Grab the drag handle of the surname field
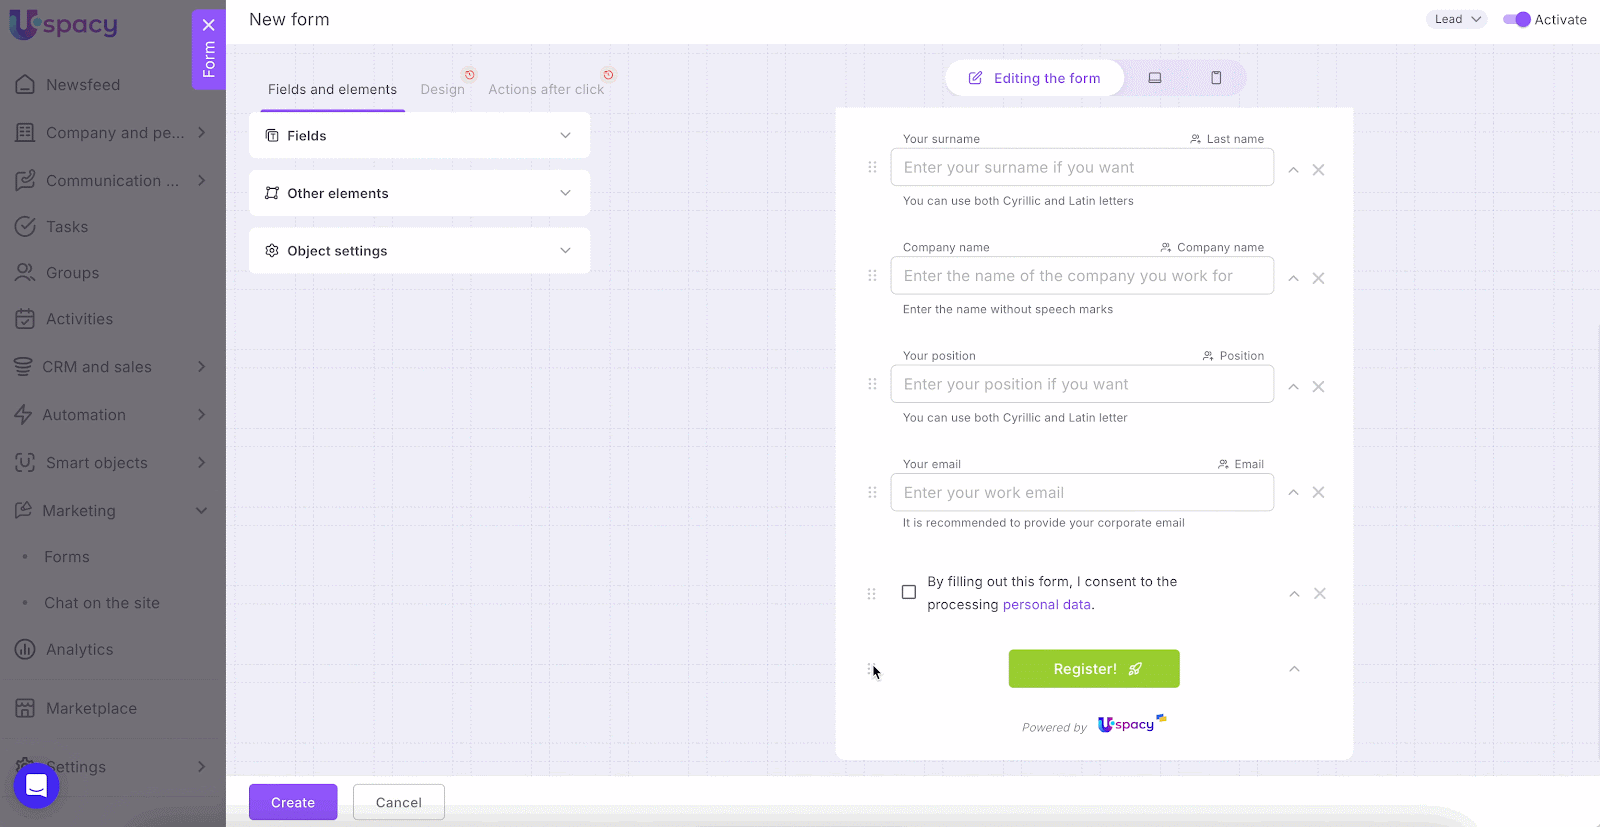The width and height of the screenshot is (1600, 827). pyautogui.click(x=872, y=168)
